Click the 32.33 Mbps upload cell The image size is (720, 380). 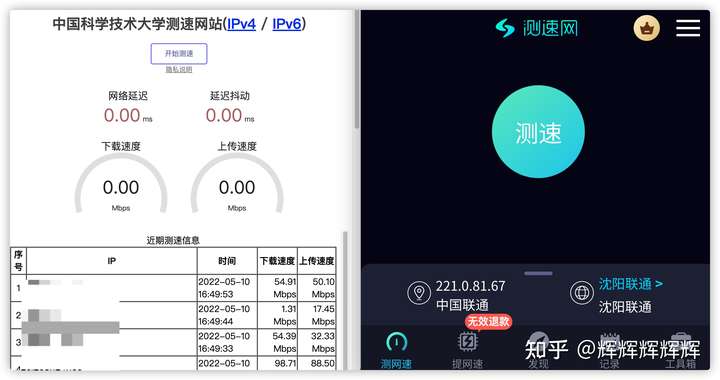pos(317,342)
